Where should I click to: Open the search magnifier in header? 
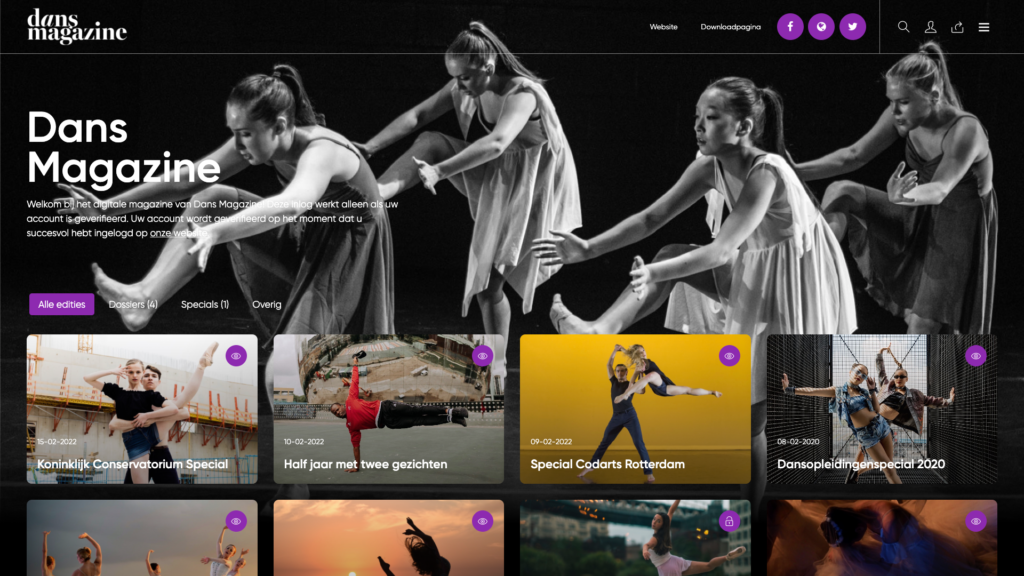pos(904,27)
